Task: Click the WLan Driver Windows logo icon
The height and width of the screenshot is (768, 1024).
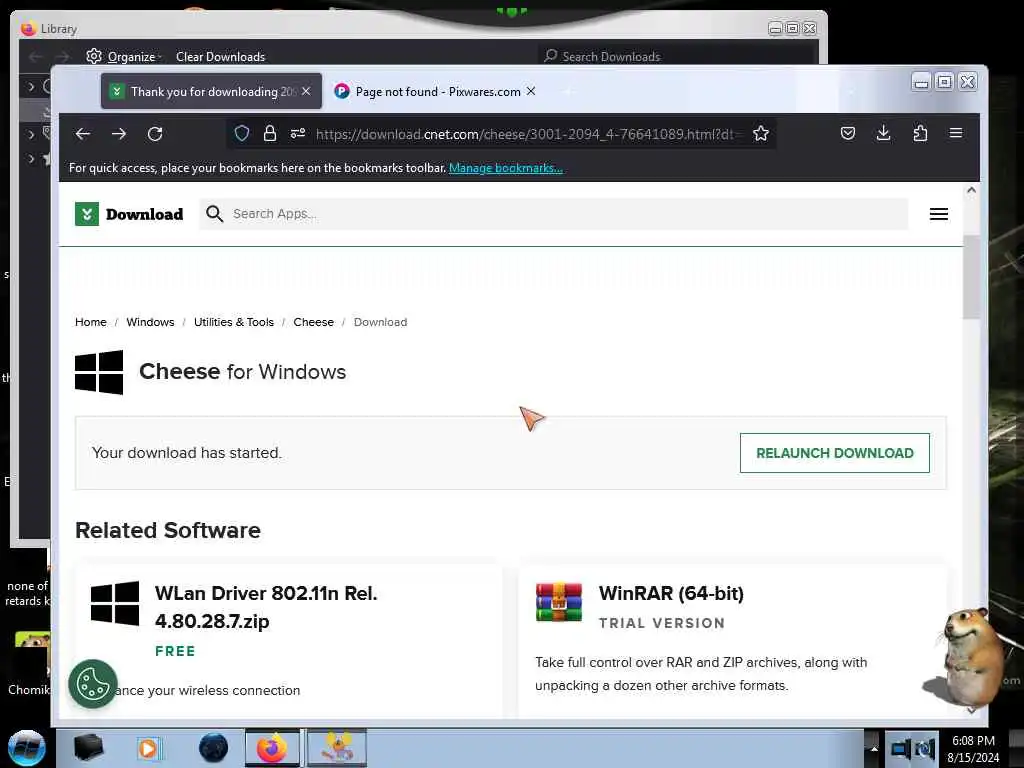Action: tap(115, 603)
